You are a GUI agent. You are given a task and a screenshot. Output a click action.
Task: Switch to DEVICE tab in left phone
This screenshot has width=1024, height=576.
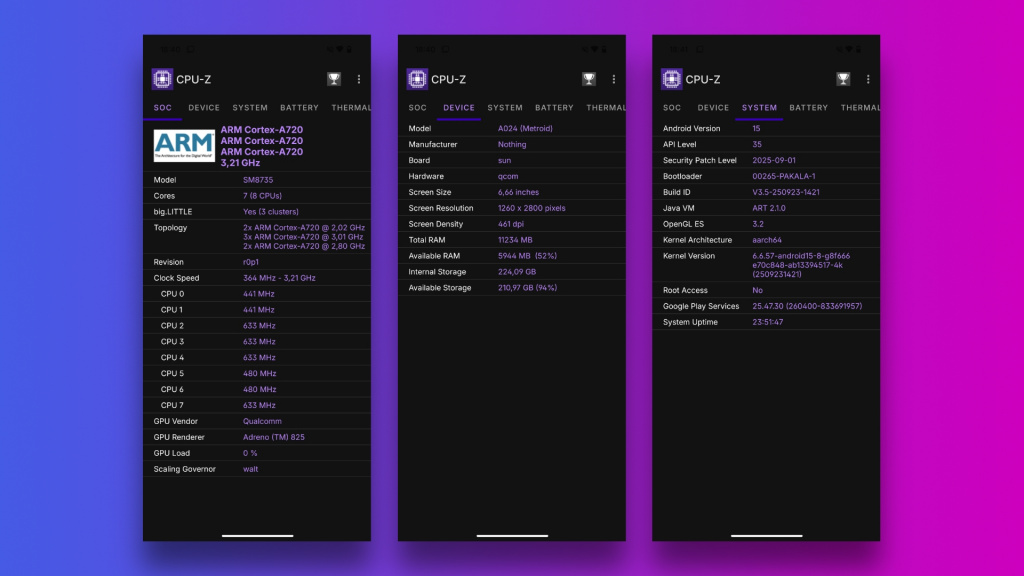click(204, 108)
